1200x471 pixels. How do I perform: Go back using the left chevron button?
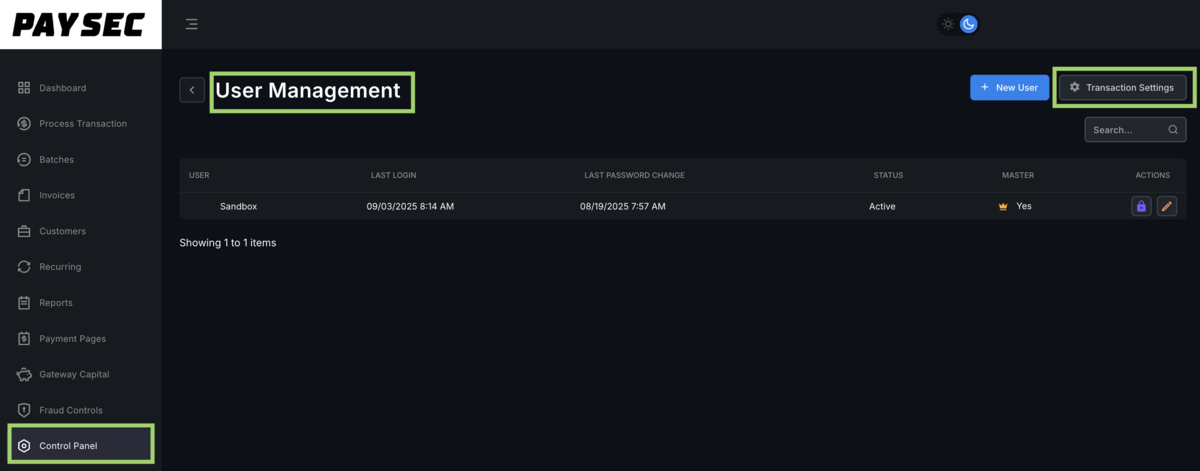pyautogui.click(x=192, y=90)
